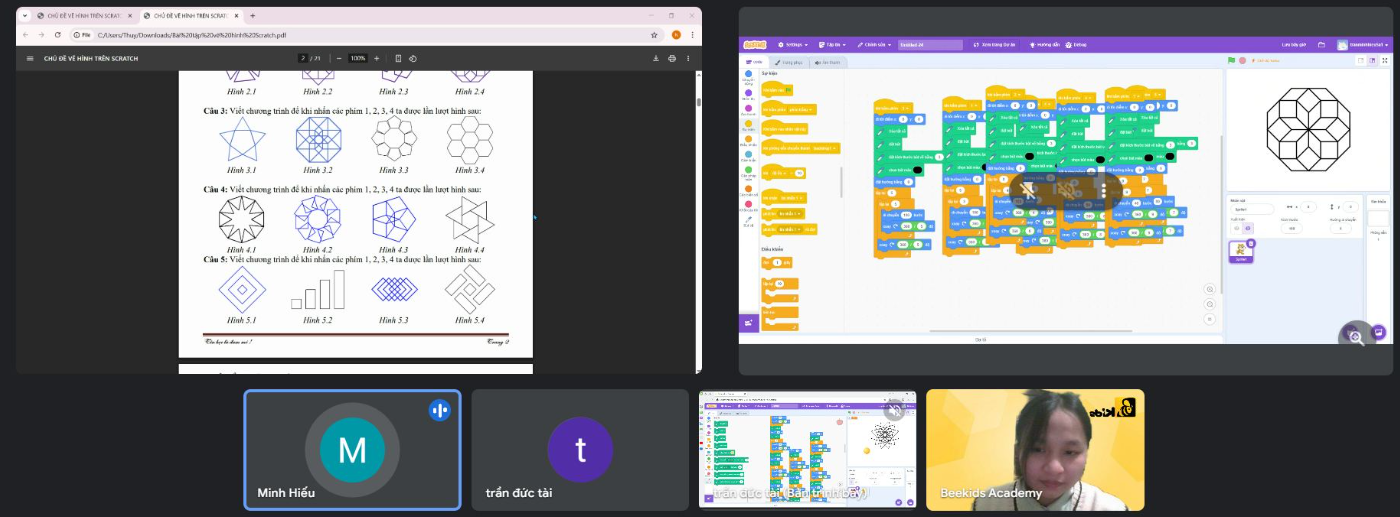Image resolution: width=1400 pixels, height=517 pixels.
Task: Open the Settings dropdown in the Scratch menu bar
Action: [792, 44]
